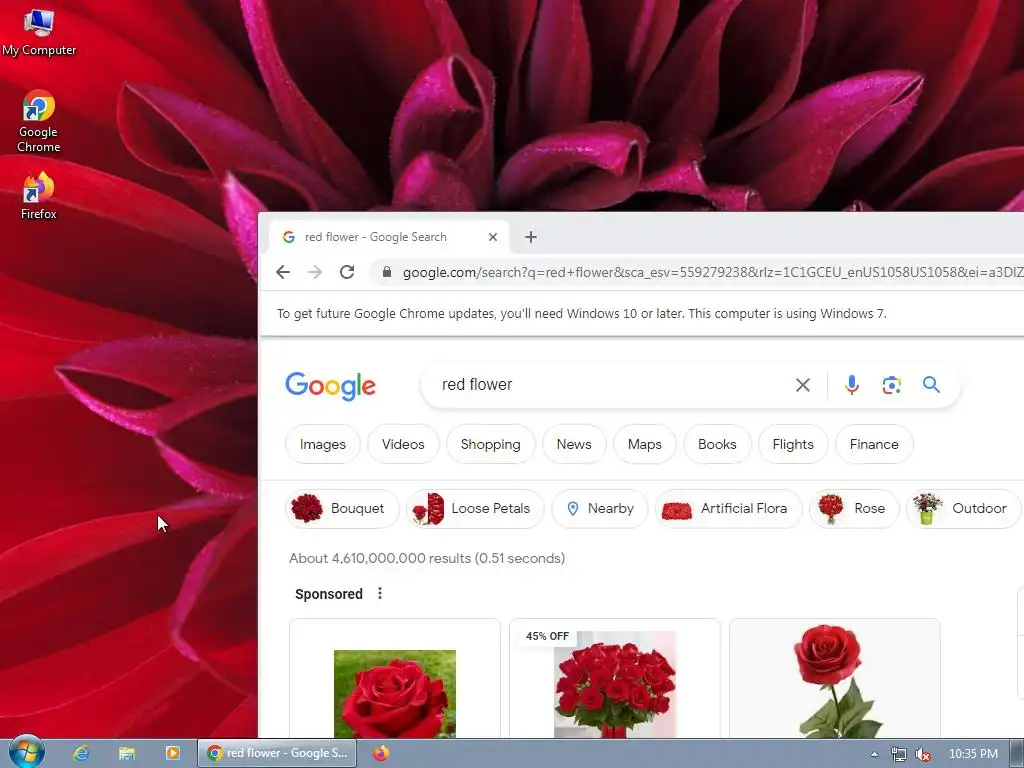Viewport: 1024px width, 768px height.
Task: Select the Nearby filter chip
Action: coord(600,508)
